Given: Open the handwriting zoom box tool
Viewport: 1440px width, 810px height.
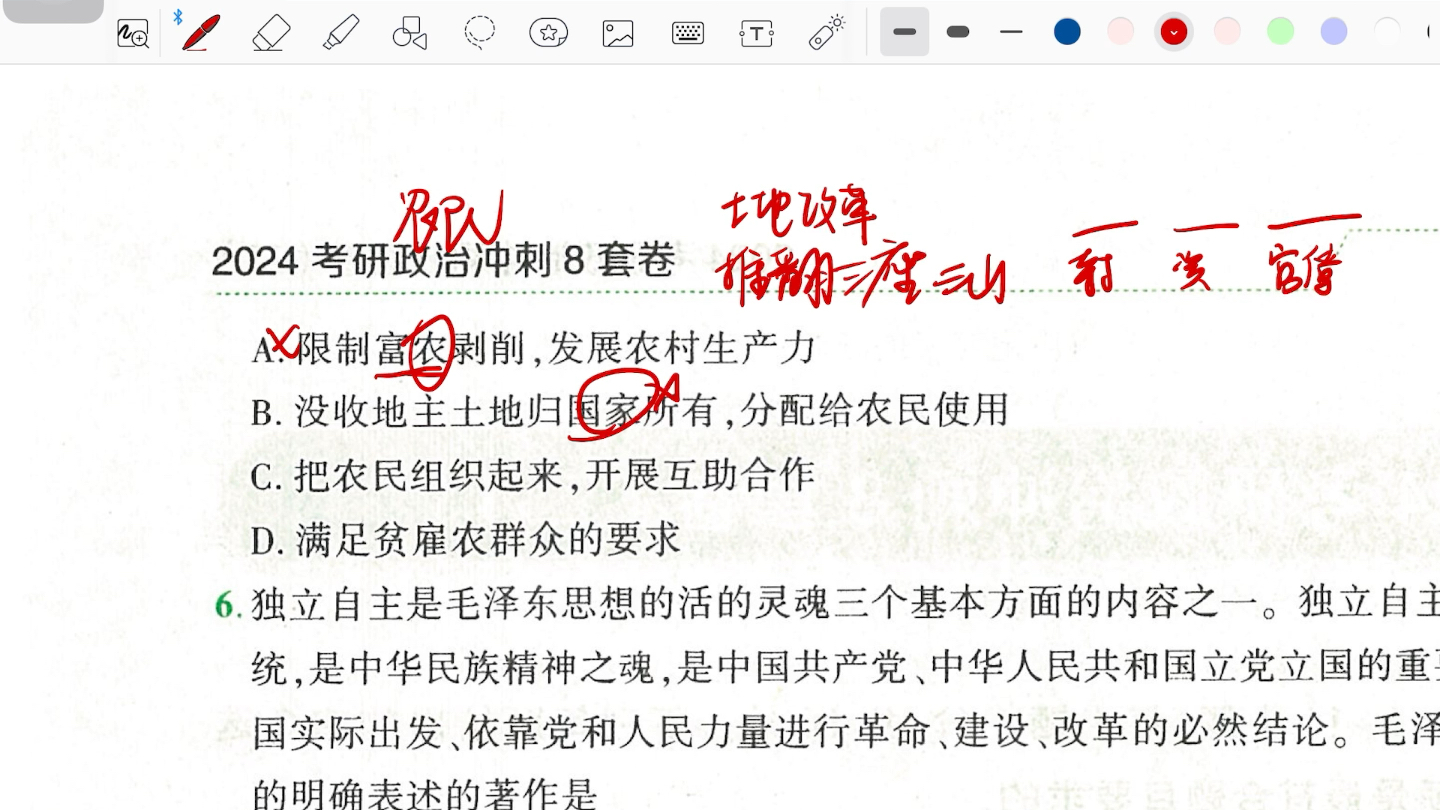Looking at the screenshot, I should pyautogui.click(x=133, y=33).
